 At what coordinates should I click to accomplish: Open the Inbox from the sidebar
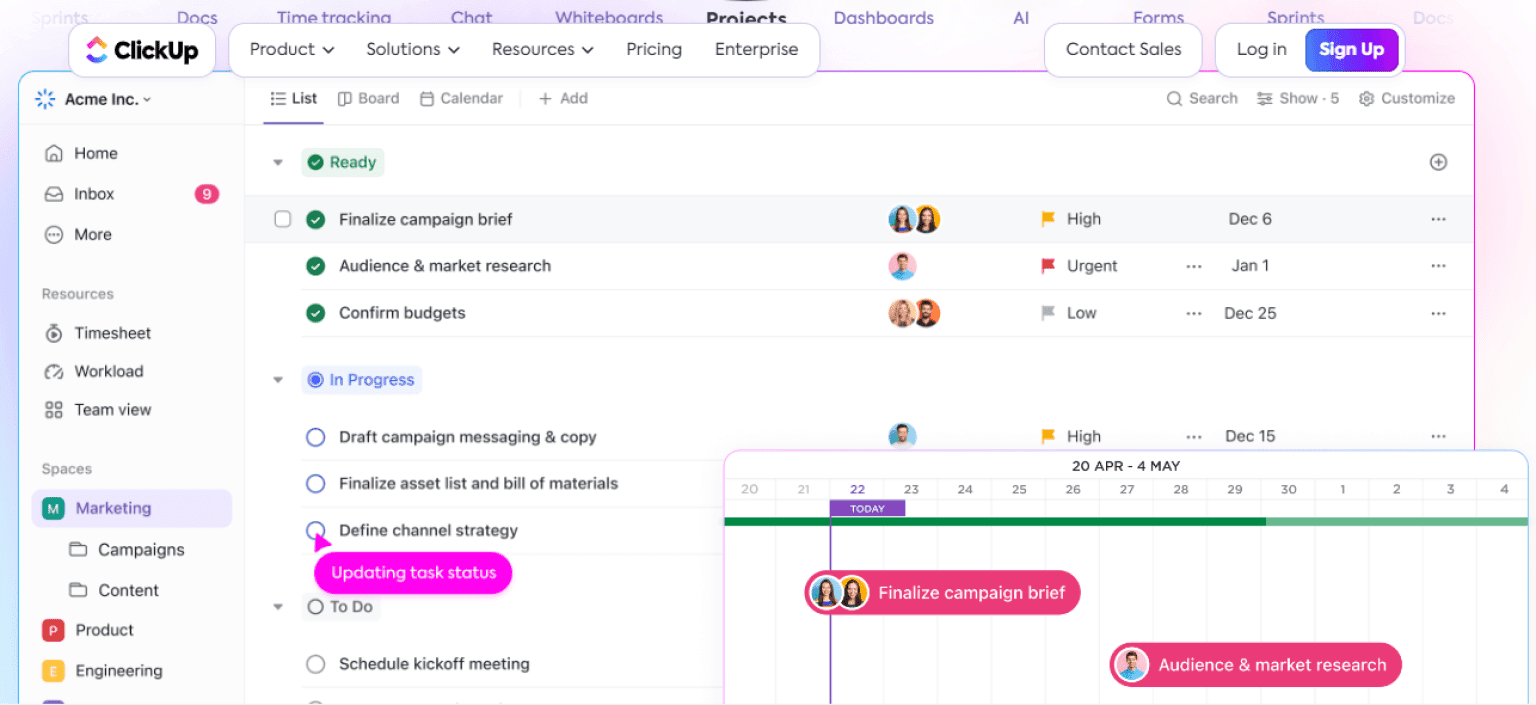[92, 194]
